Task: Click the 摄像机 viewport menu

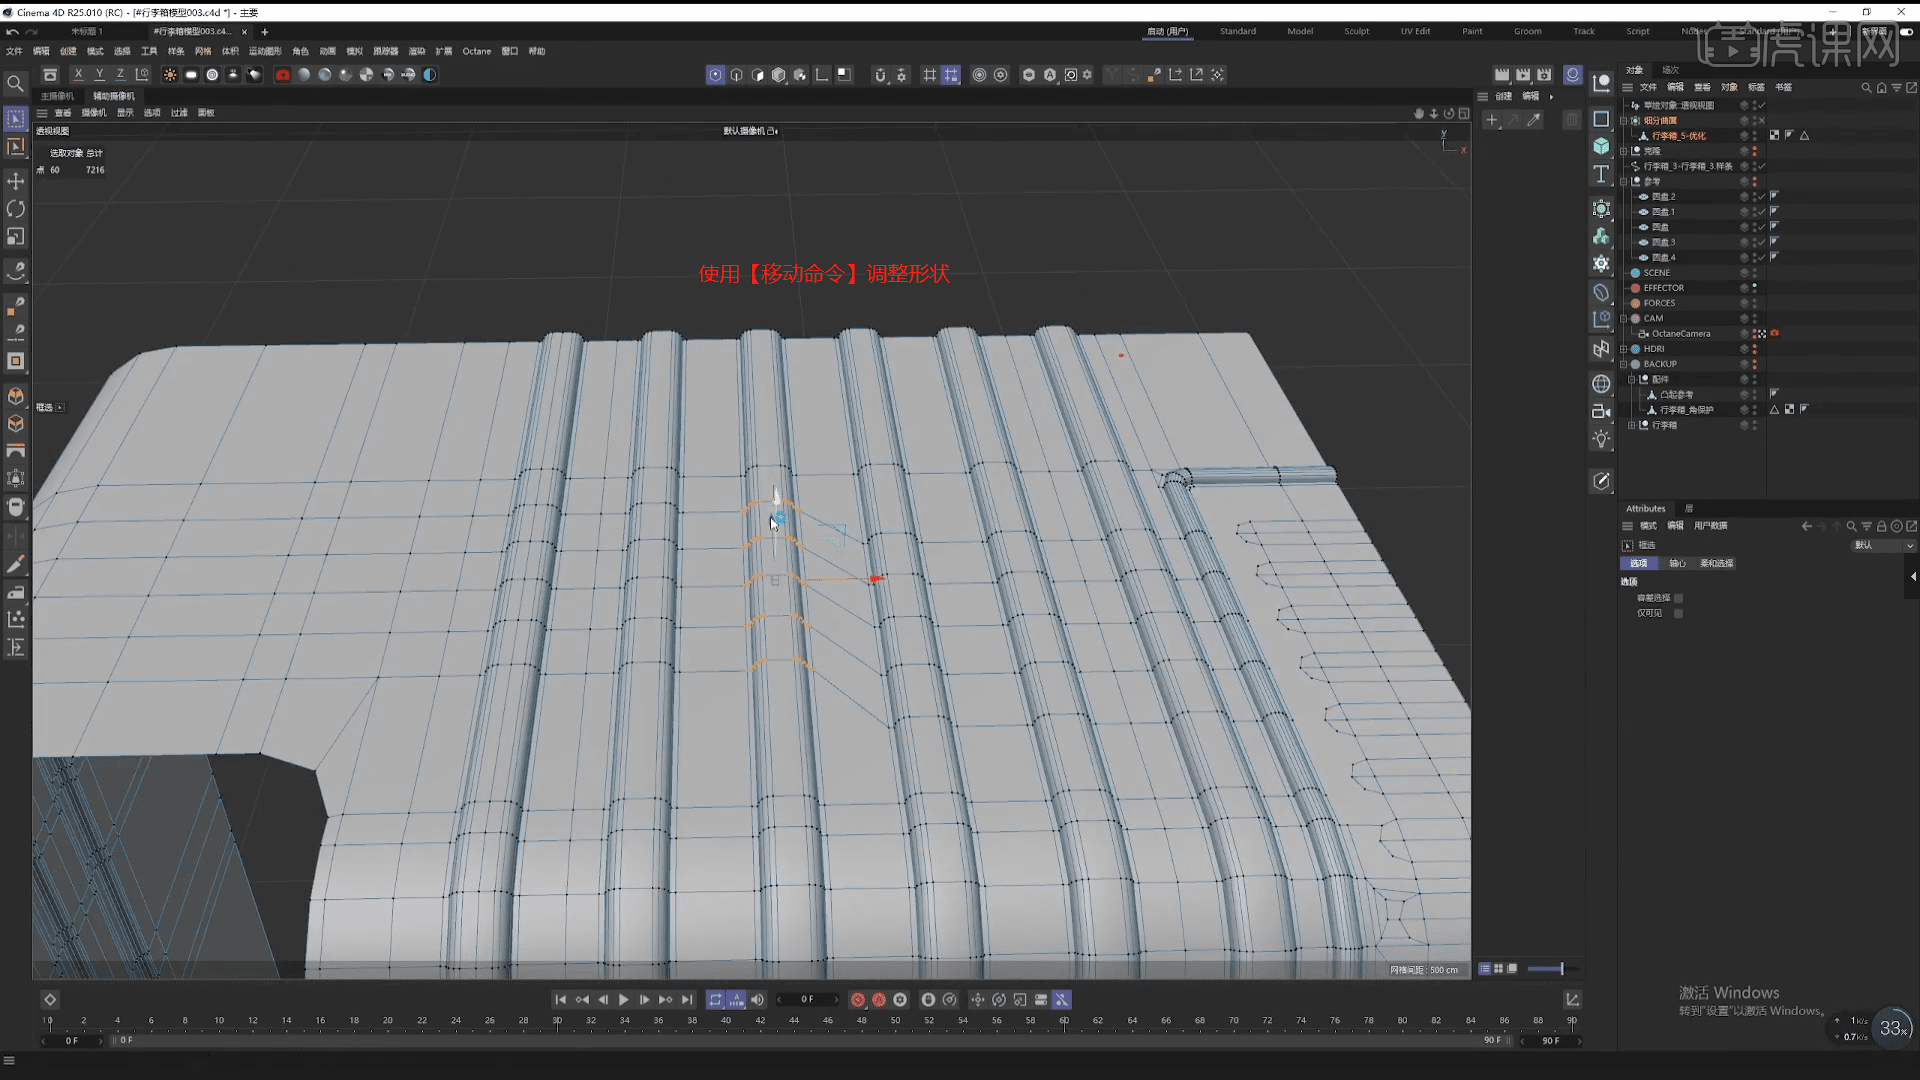Action: [94, 113]
